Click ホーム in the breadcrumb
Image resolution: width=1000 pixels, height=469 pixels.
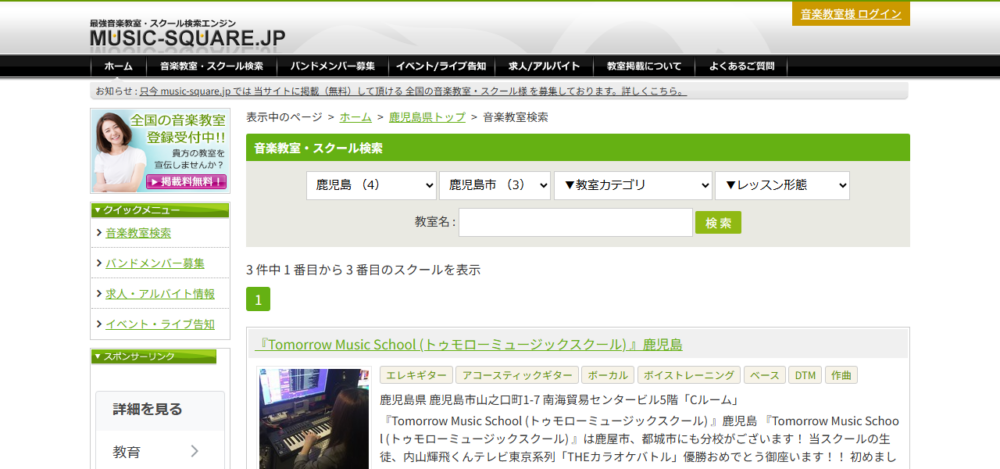(355, 117)
